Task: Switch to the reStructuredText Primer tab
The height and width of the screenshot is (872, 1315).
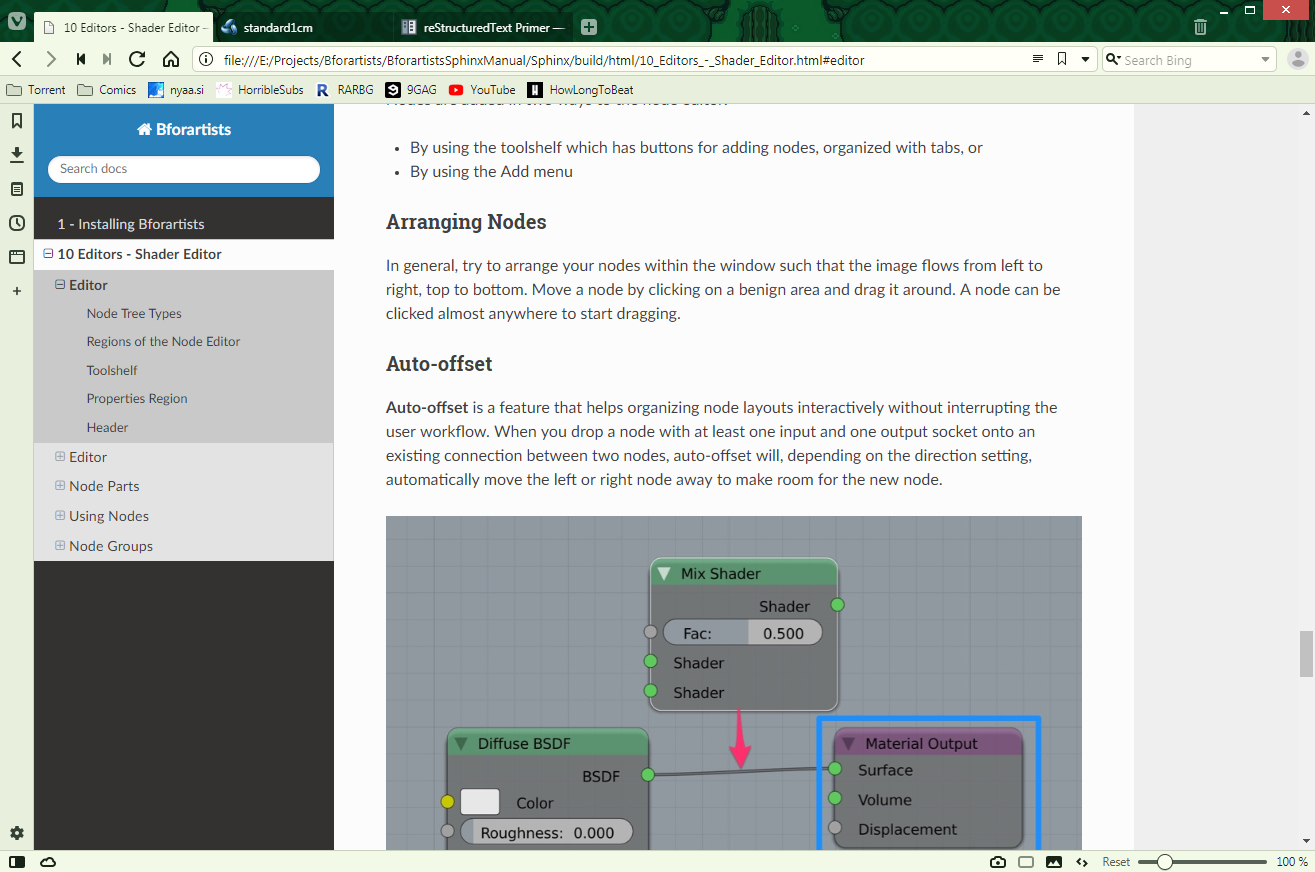Action: (x=483, y=27)
